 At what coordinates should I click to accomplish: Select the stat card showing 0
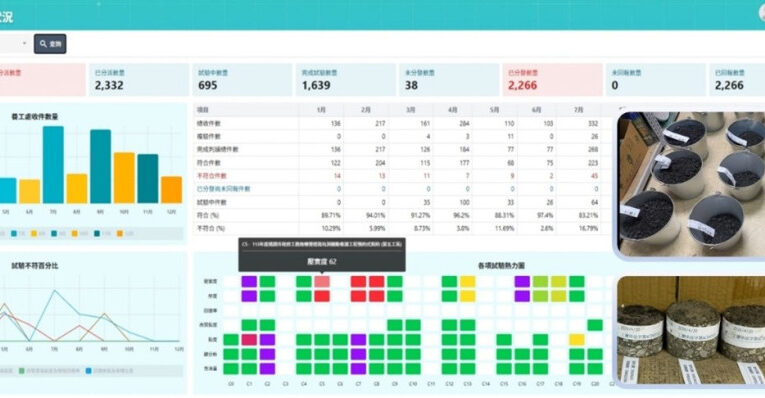(656, 80)
